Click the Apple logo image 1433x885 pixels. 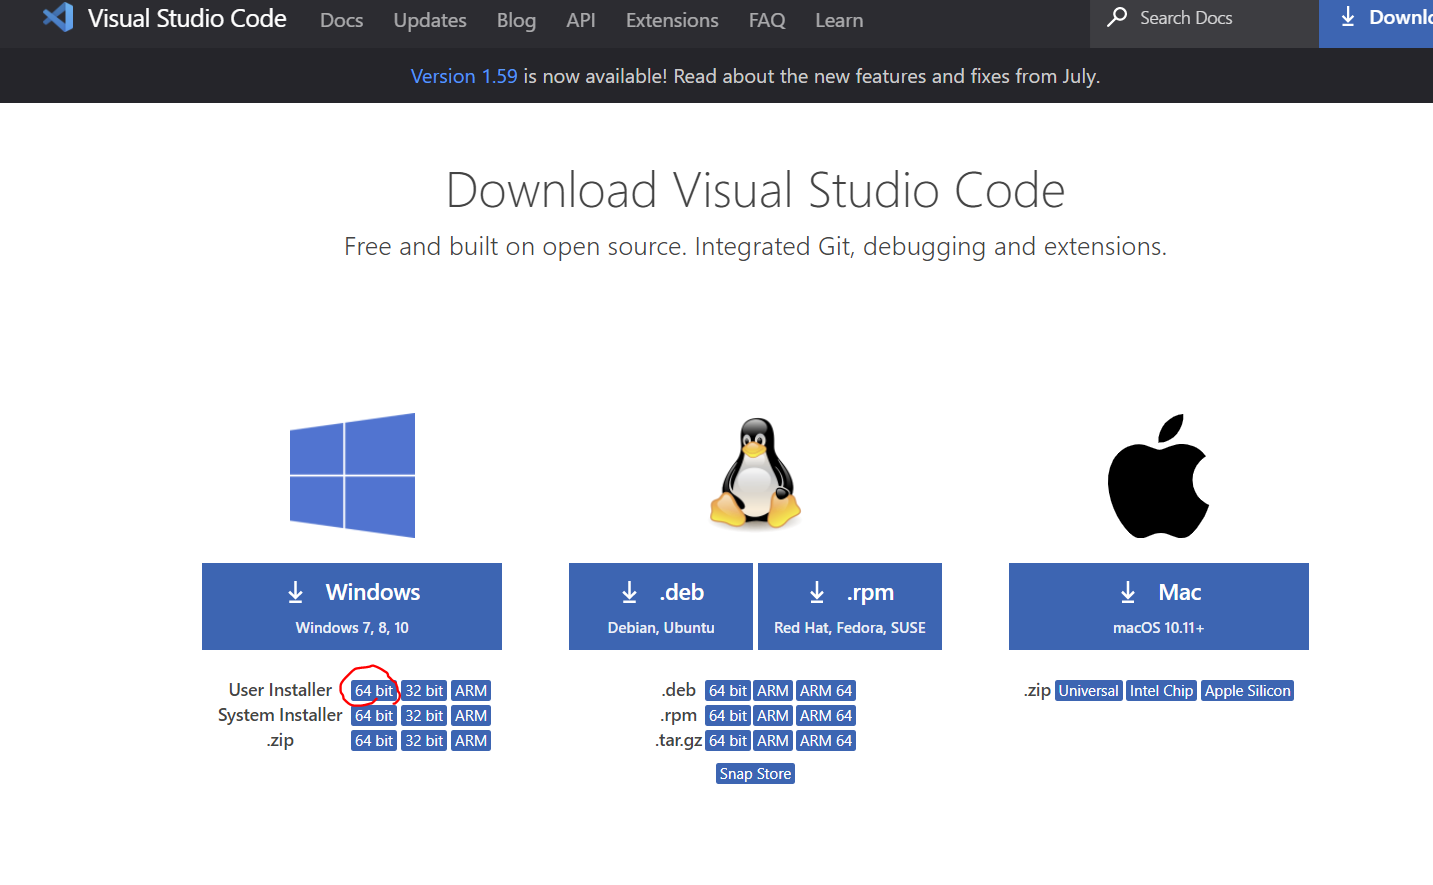(1158, 476)
